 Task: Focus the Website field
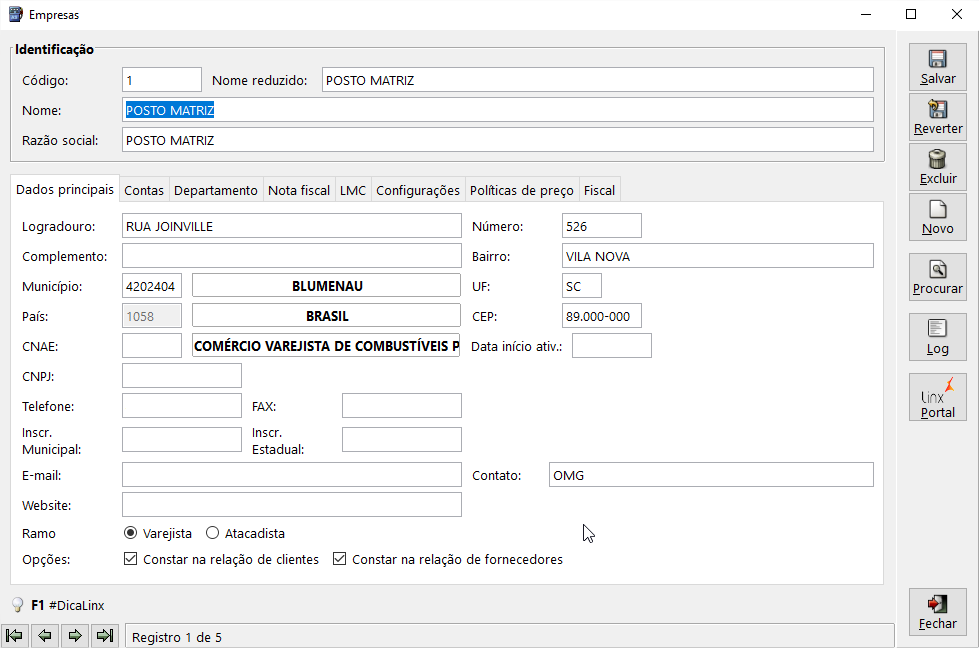292,505
